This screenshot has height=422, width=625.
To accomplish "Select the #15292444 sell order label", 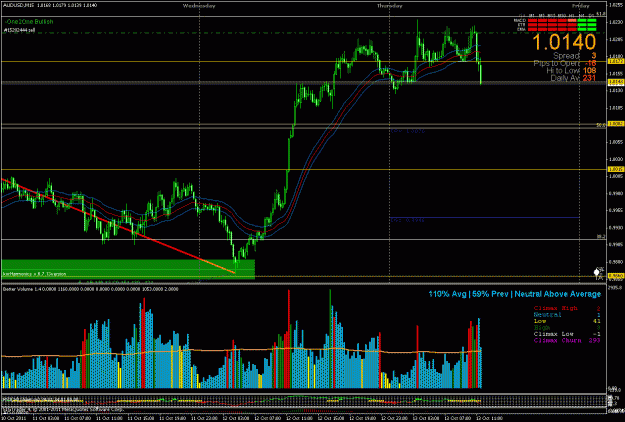I will [x=20, y=29].
